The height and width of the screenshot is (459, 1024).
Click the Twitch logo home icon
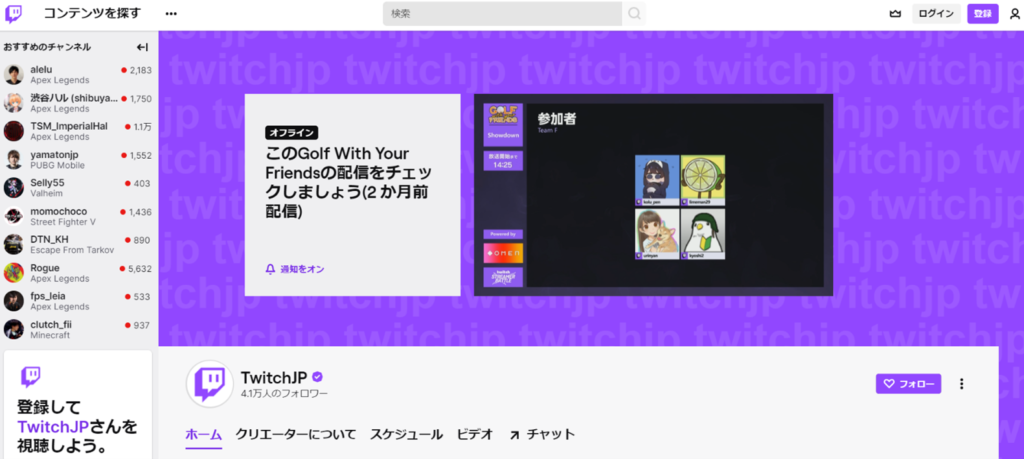coord(13,14)
